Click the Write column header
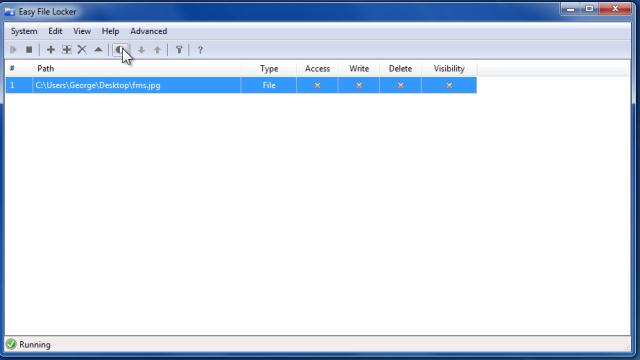Screen dimensions: 640x360 (x=359, y=69)
